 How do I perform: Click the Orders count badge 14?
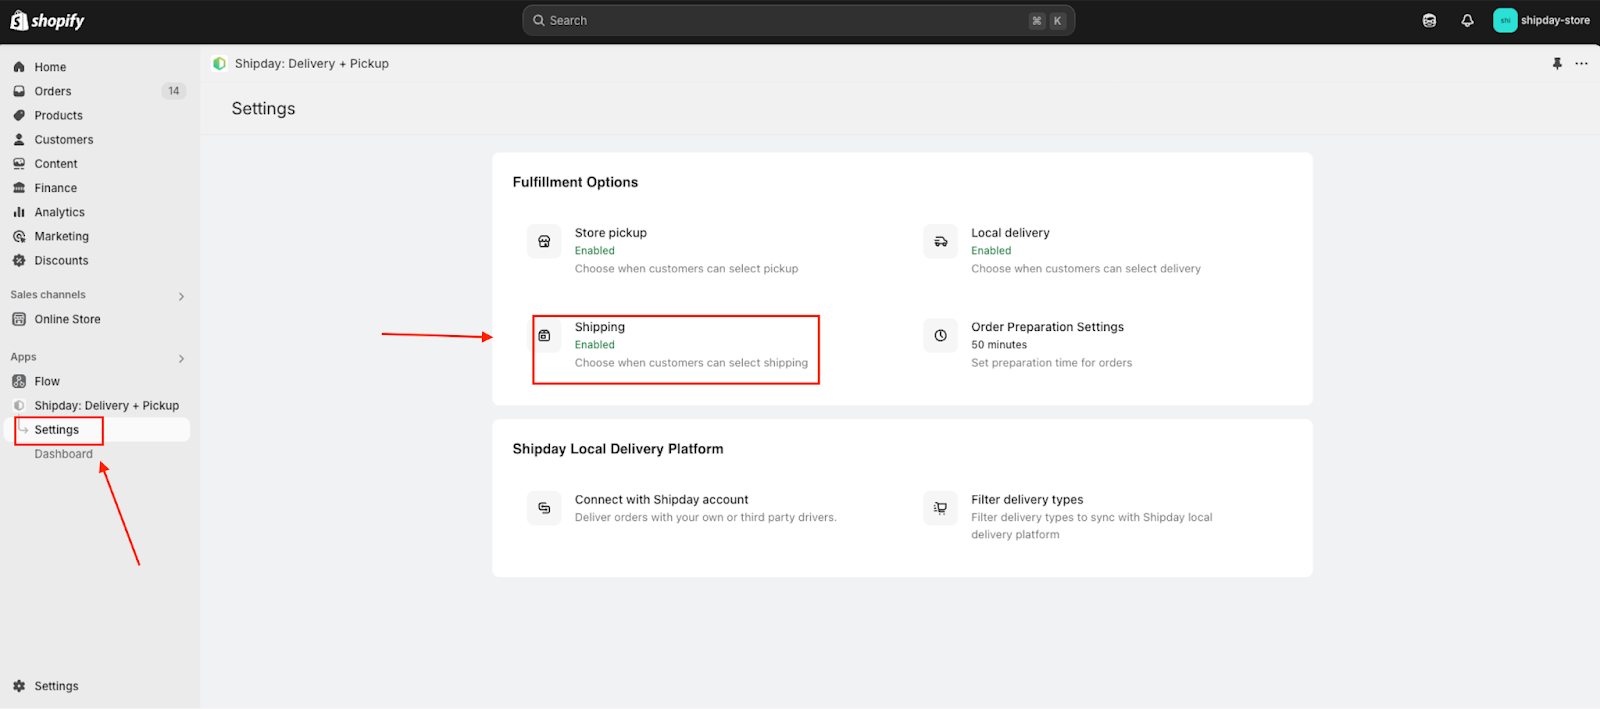click(x=174, y=91)
